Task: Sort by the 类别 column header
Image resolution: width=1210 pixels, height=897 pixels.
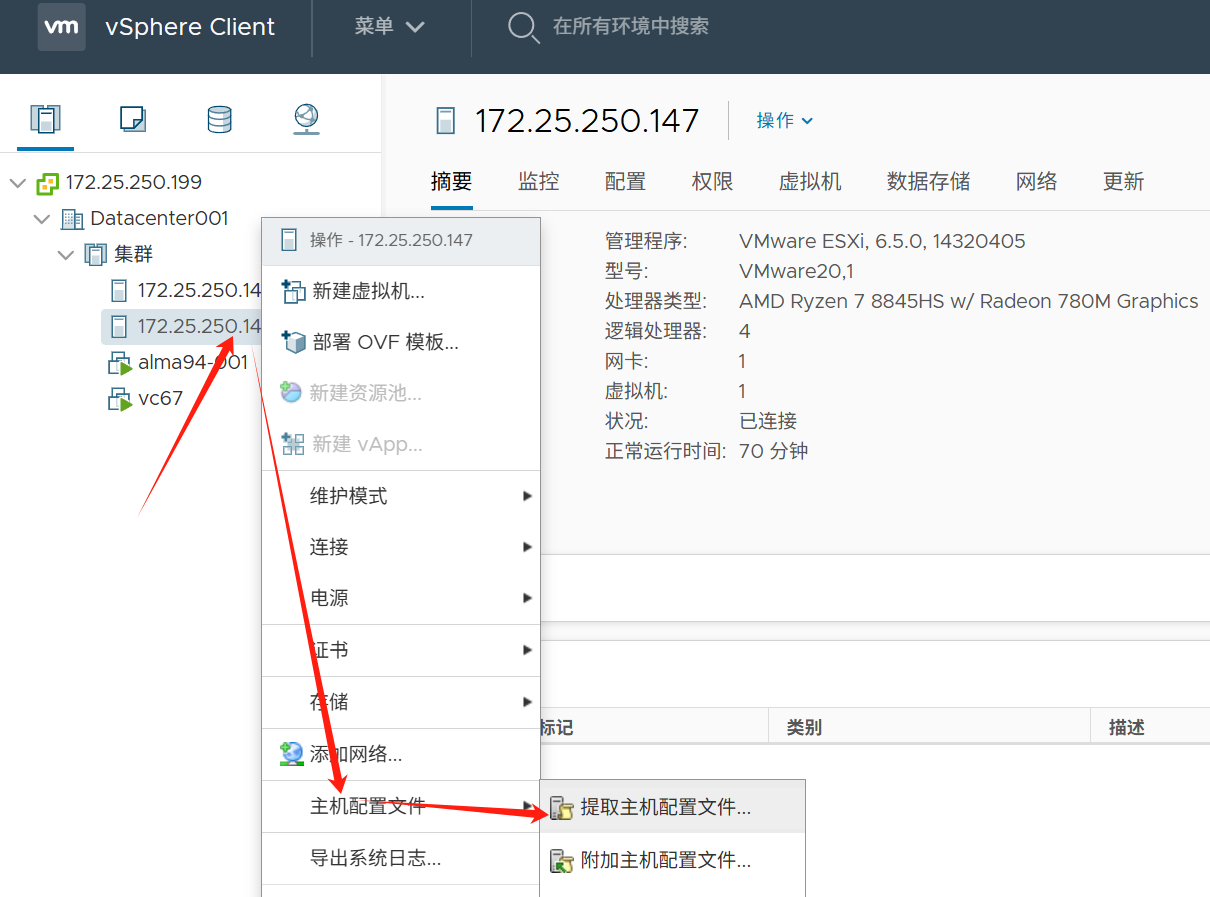Action: pos(804,727)
